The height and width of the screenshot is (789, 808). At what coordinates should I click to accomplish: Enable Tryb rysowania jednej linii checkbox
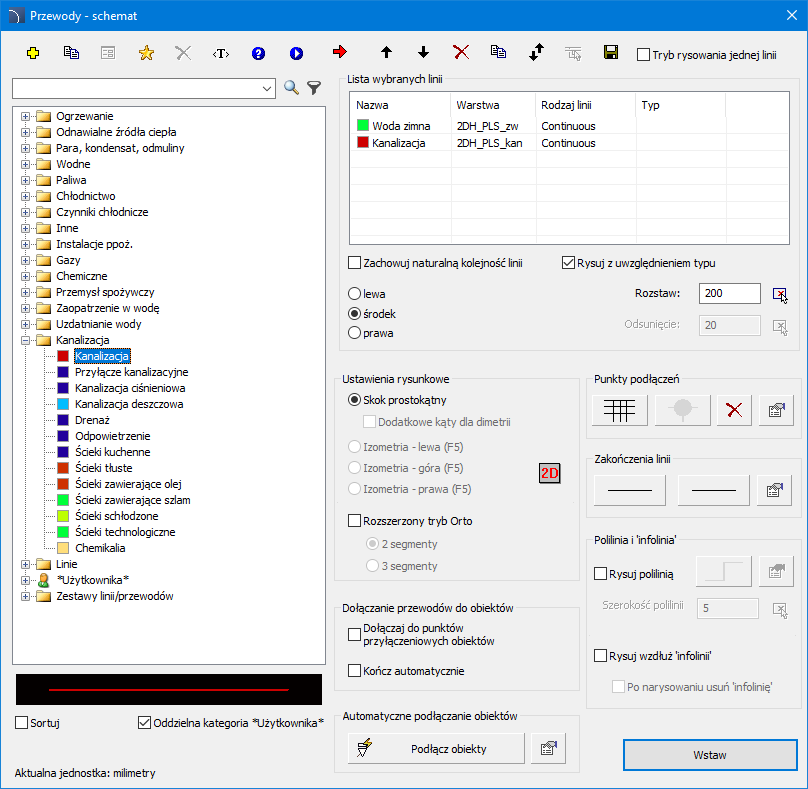pos(644,55)
